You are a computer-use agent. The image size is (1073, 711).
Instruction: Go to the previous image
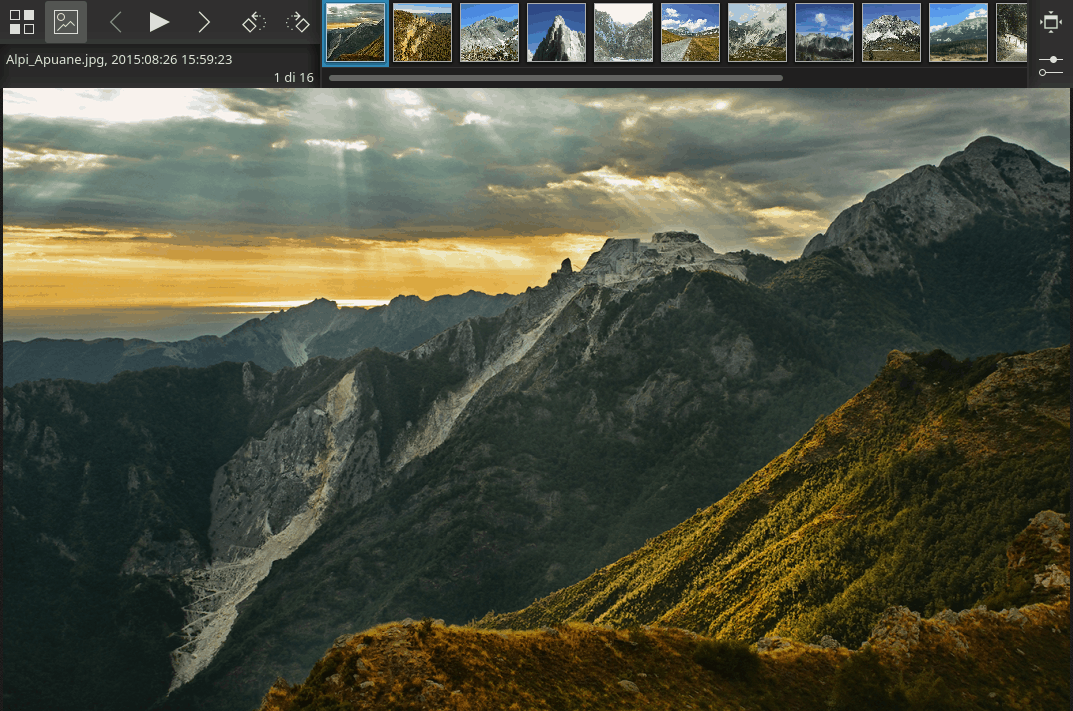tap(116, 22)
